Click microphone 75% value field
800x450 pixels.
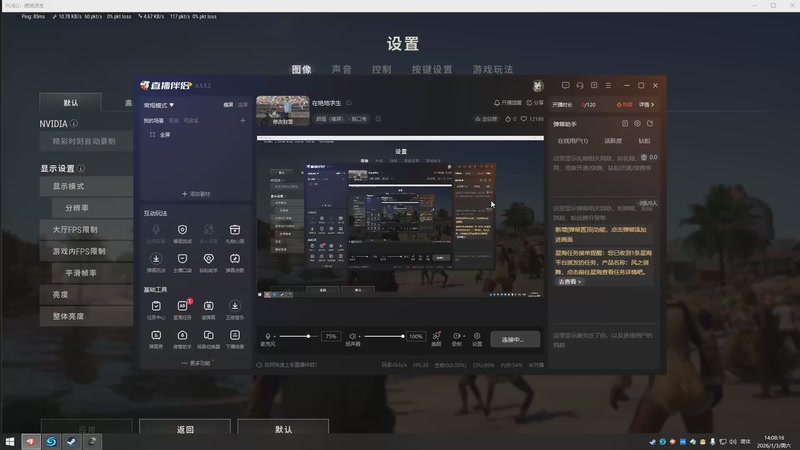[331, 336]
